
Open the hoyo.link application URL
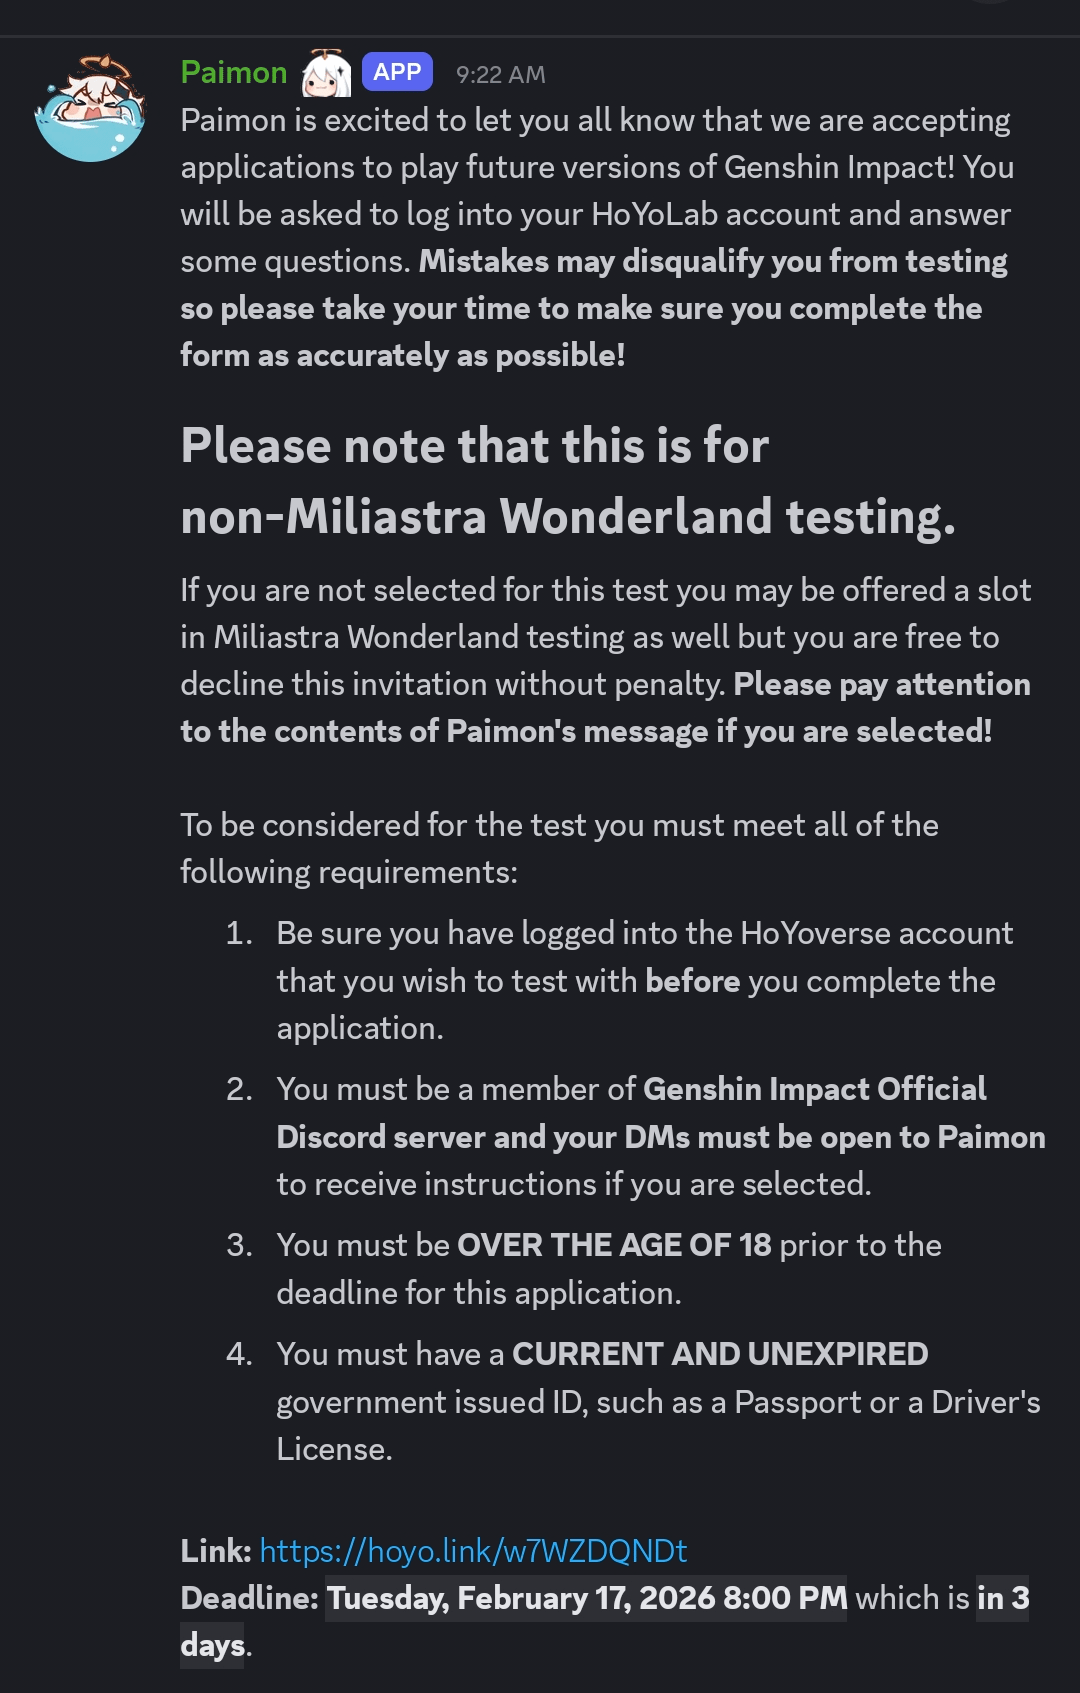click(x=473, y=1551)
